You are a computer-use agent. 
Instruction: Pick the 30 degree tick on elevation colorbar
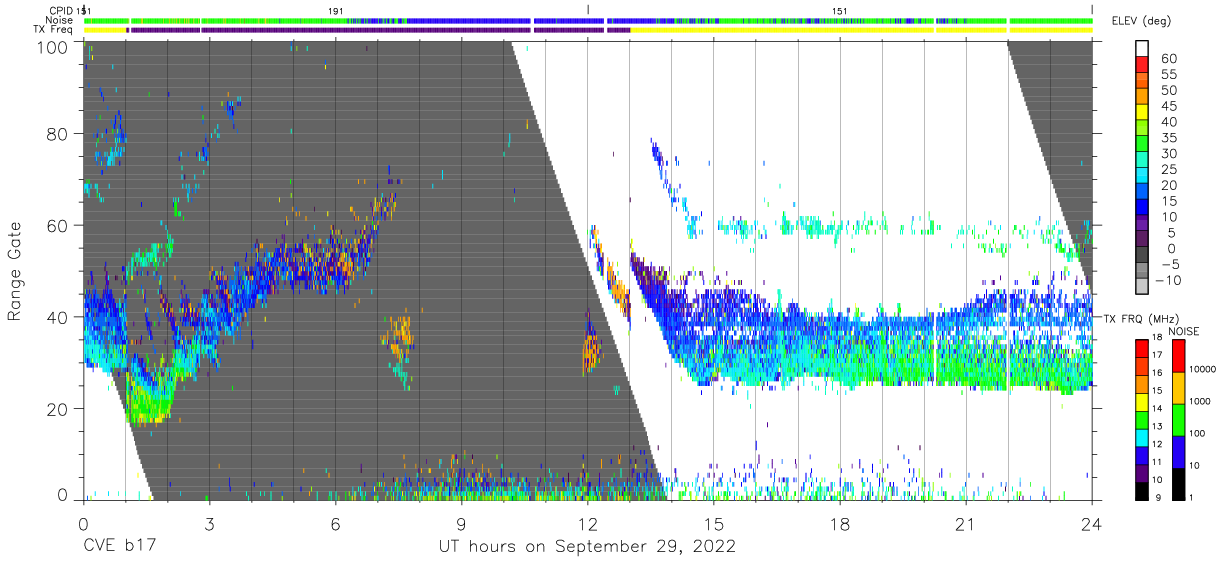click(1169, 153)
